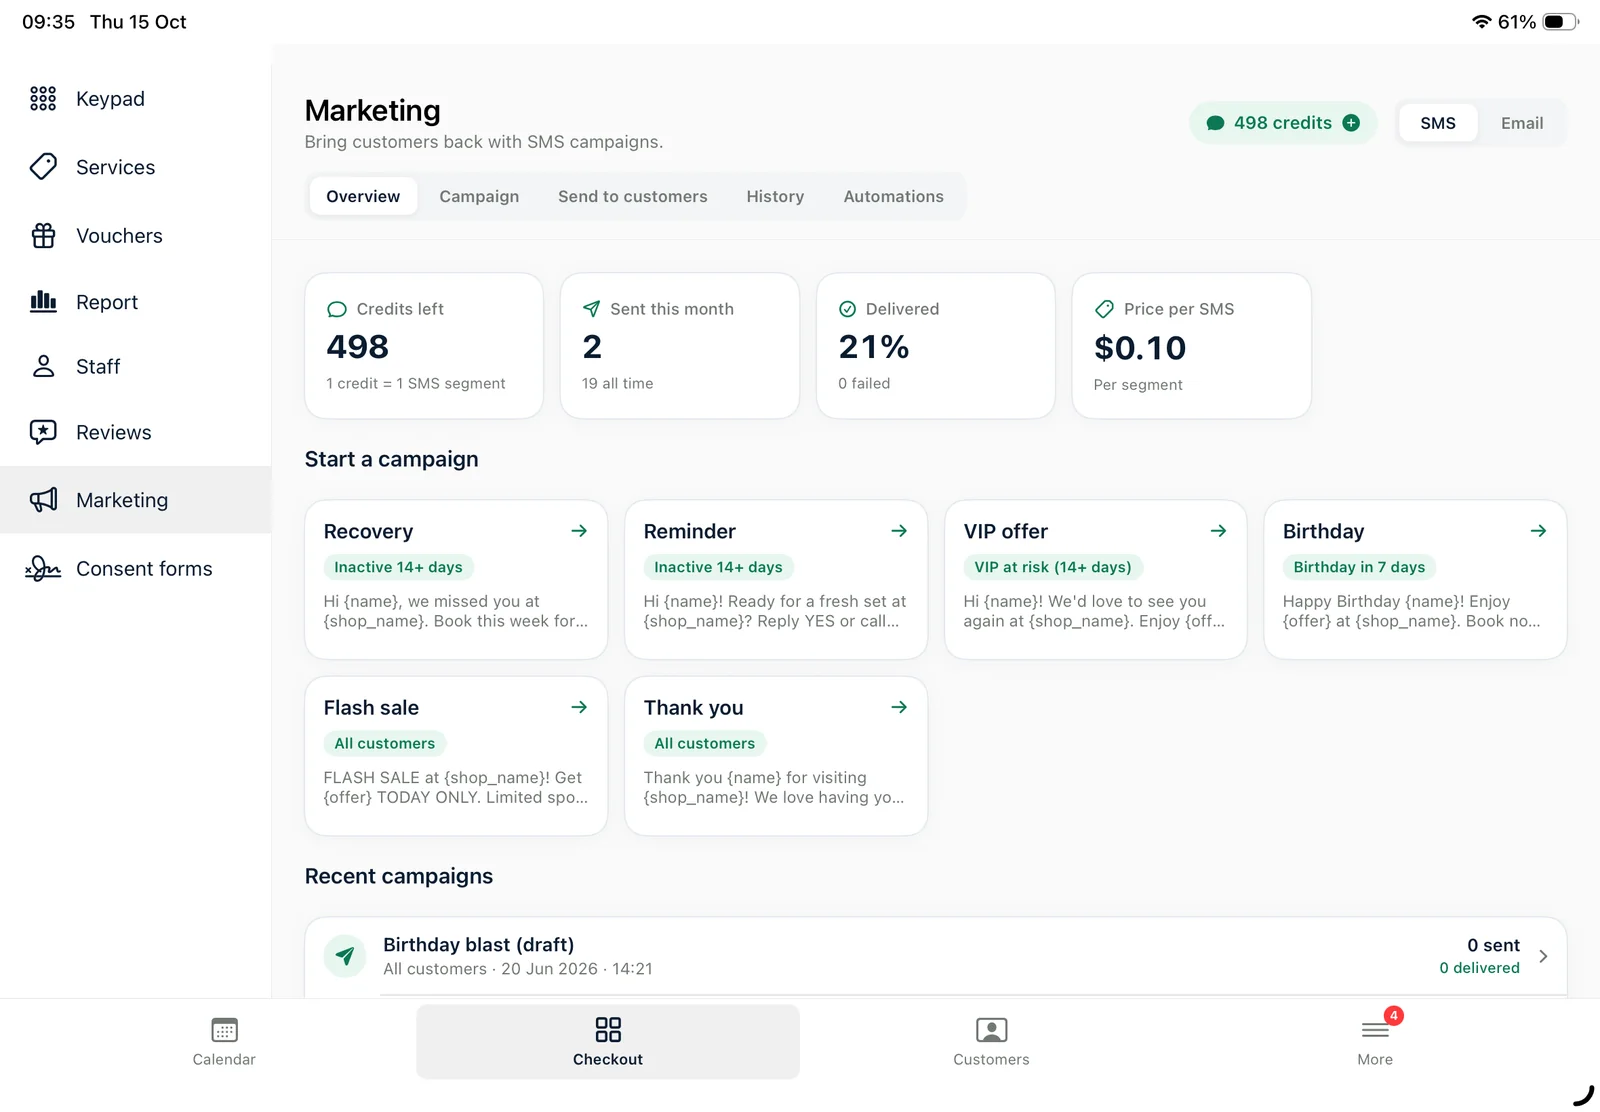The image size is (1600, 1112).
Task: Tap the Customers icon in bottom bar
Action: coord(991,1030)
